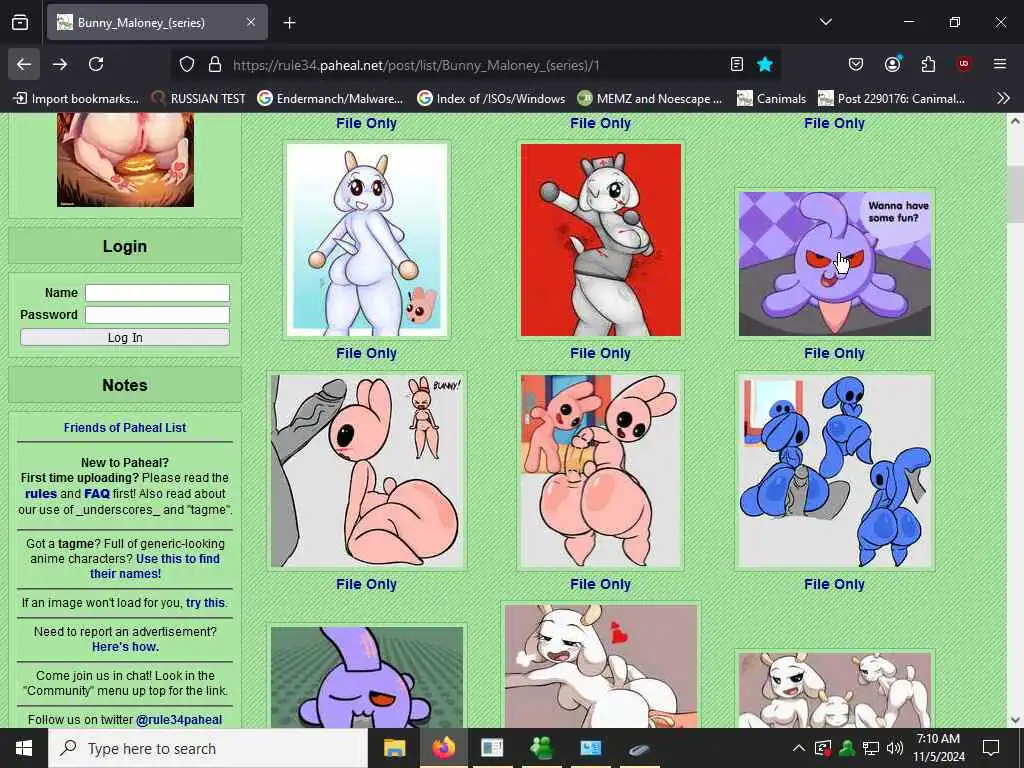
Task: Open the Firefox account menu
Action: [892, 64]
